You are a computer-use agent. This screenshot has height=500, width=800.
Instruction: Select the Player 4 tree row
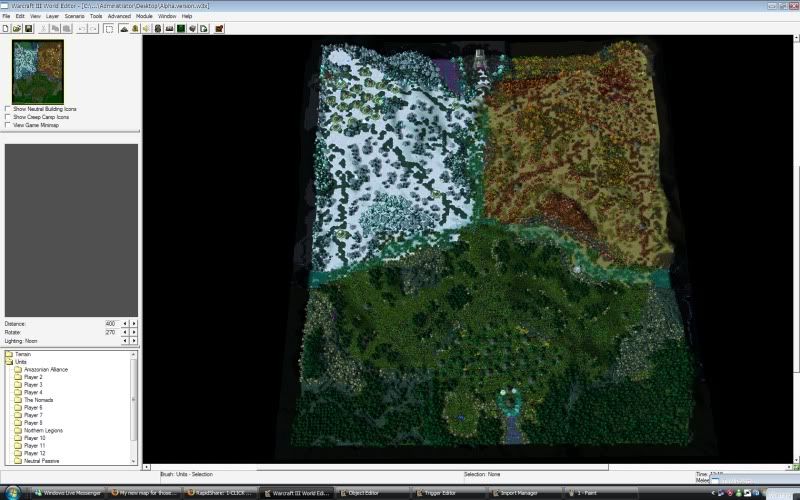pos(33,392)
